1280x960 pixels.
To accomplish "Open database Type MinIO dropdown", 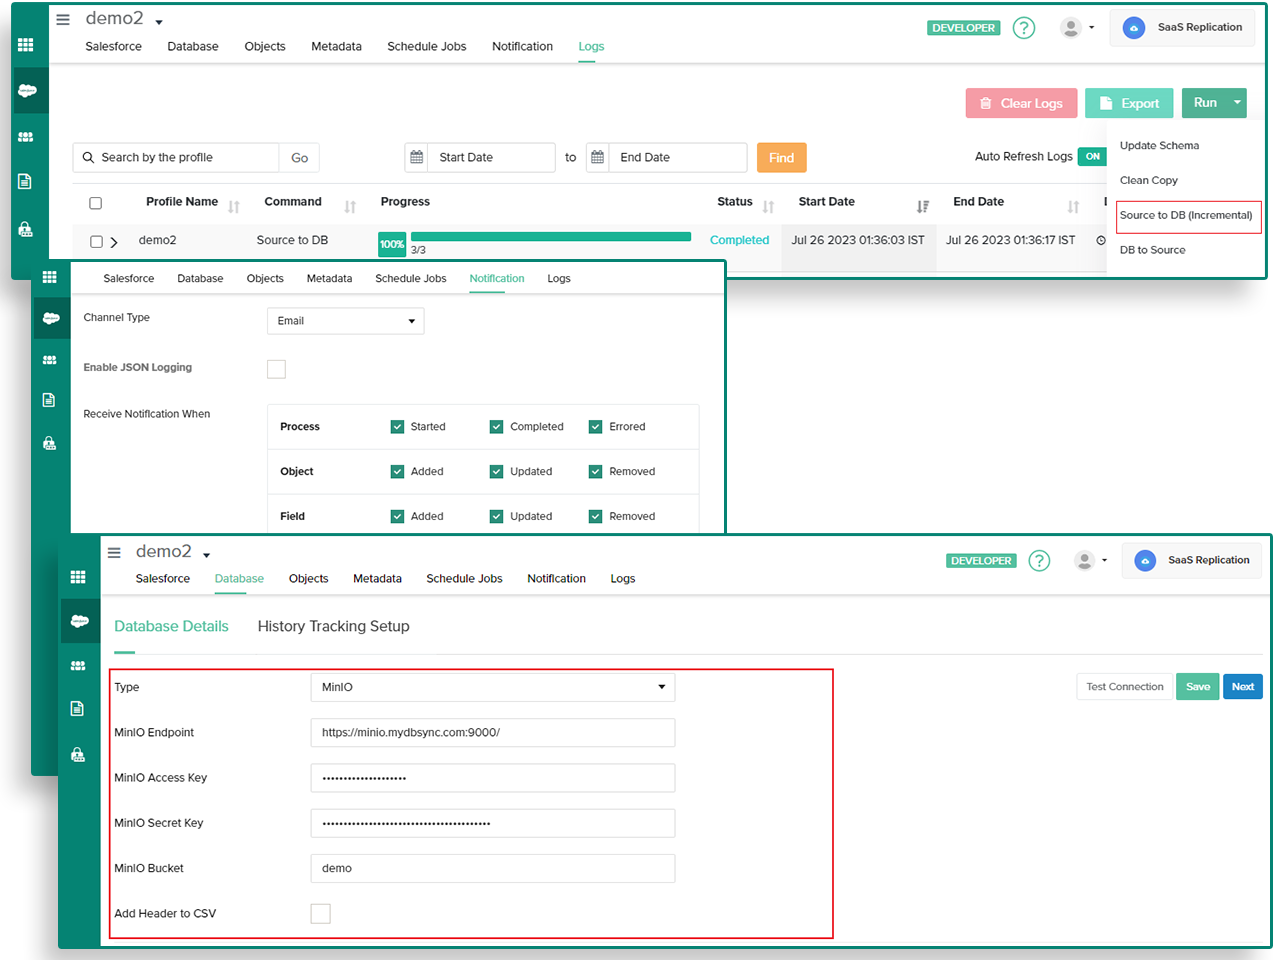I will coord(493,687).
